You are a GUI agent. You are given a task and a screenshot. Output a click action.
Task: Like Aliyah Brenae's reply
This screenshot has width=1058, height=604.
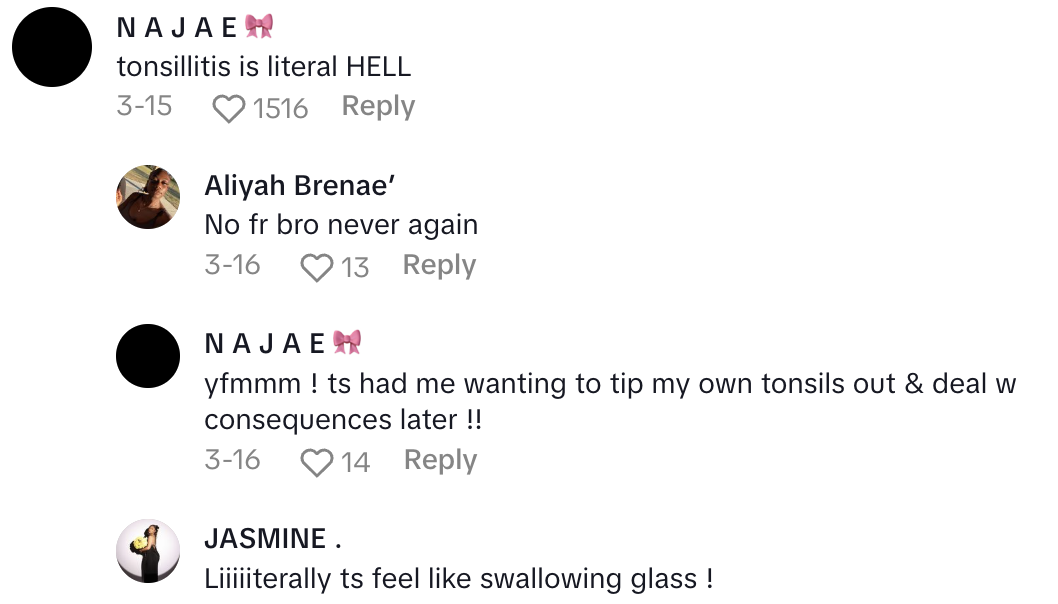pyautogui.click(x=318, y=265)
